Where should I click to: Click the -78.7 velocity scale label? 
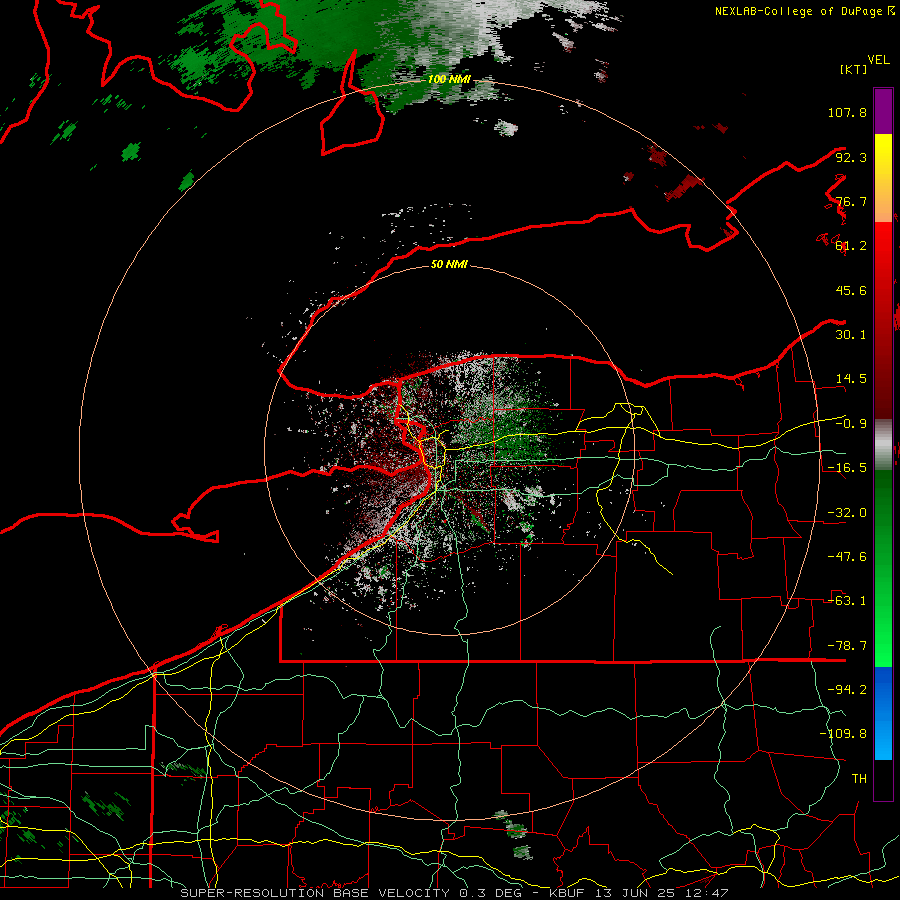click(847, 646)
